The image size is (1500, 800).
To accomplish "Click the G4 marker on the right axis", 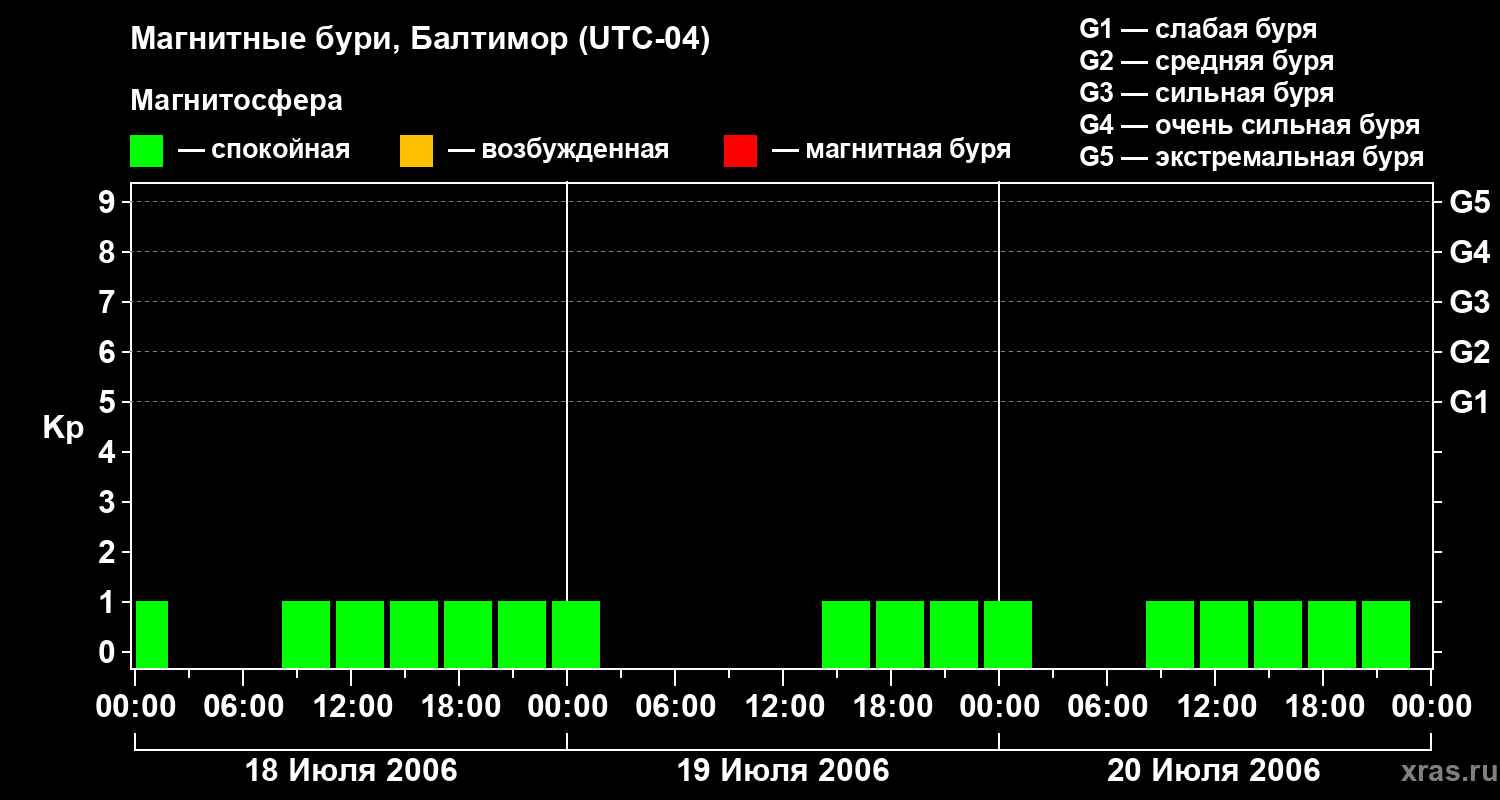I will pyautogui.click(x=1469, y=252).
